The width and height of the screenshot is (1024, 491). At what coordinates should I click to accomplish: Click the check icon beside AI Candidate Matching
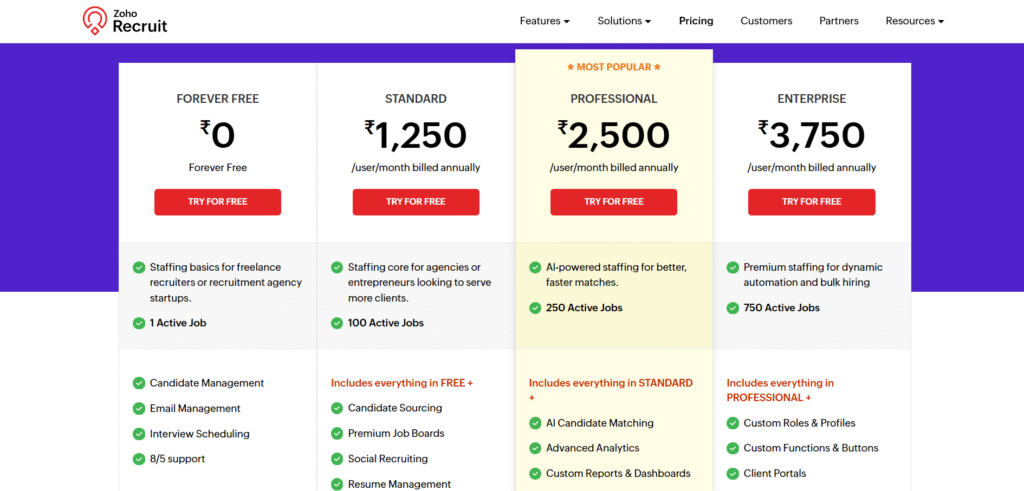pos(535,423)
